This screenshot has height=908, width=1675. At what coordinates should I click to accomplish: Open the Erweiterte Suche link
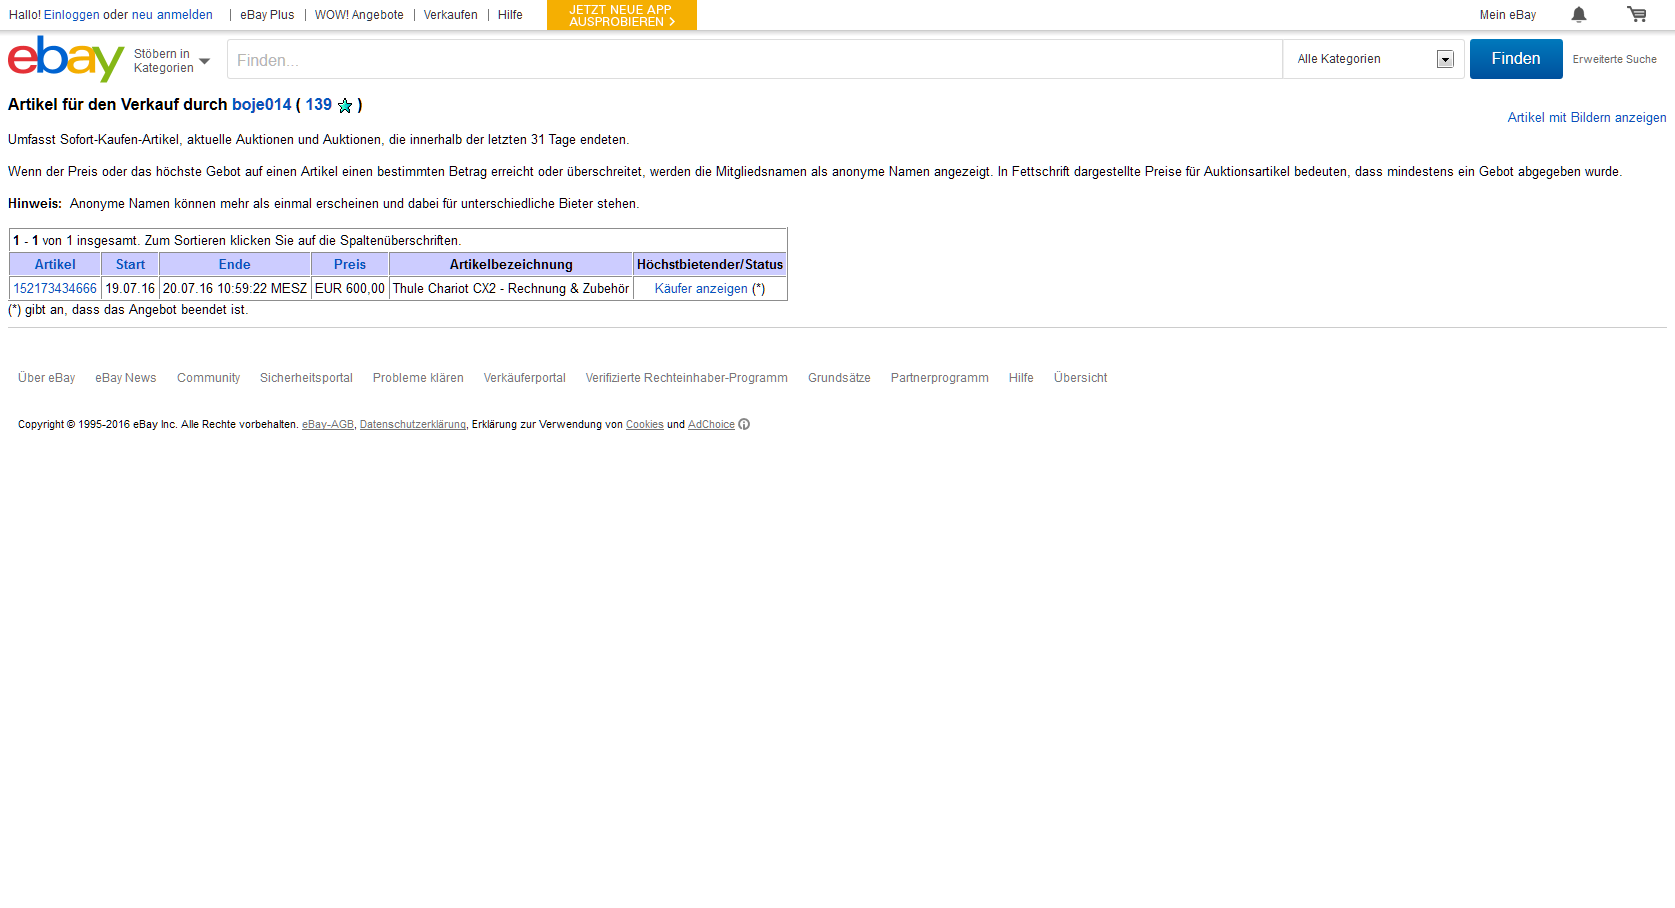(1614, 60)
